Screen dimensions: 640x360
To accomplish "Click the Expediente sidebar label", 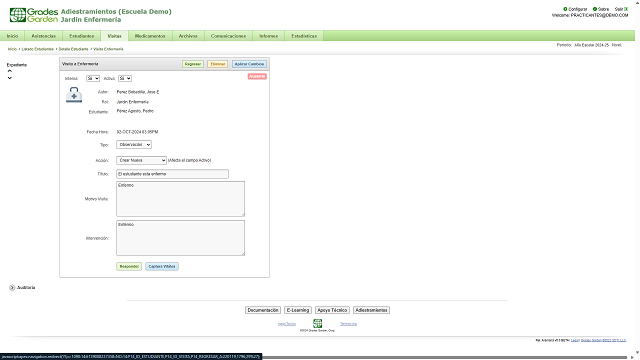I will click(17, 65).
